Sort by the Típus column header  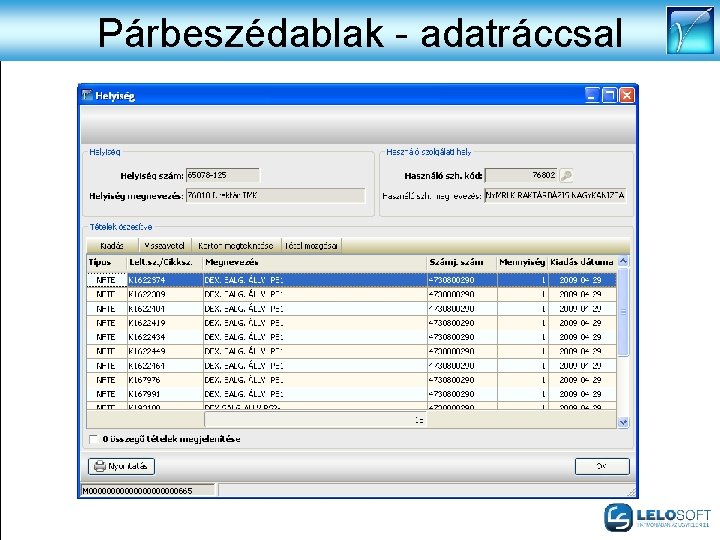tap(107, 263)
